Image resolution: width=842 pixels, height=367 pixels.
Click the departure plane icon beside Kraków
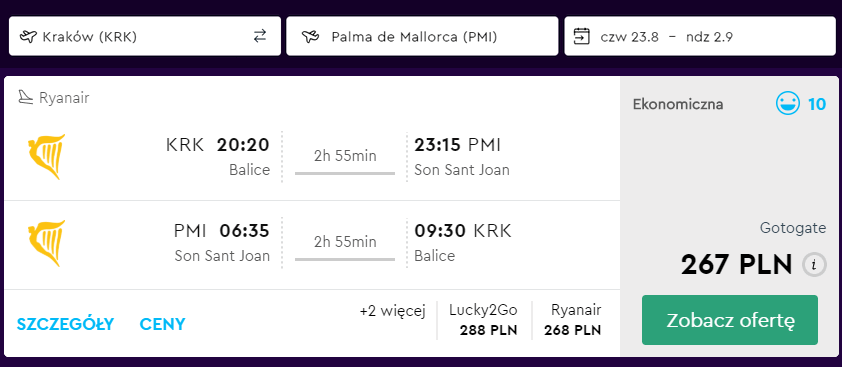tap(27, 37)
